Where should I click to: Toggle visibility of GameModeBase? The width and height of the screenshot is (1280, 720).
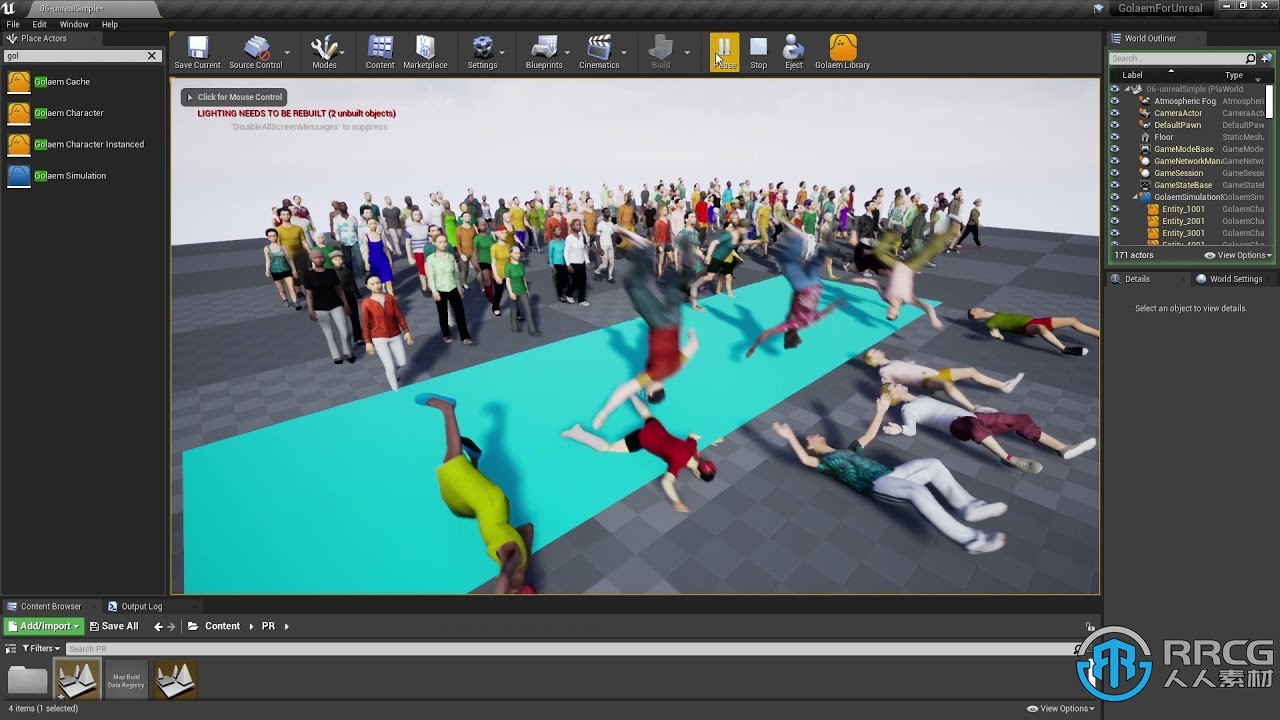pos(1115,149)
